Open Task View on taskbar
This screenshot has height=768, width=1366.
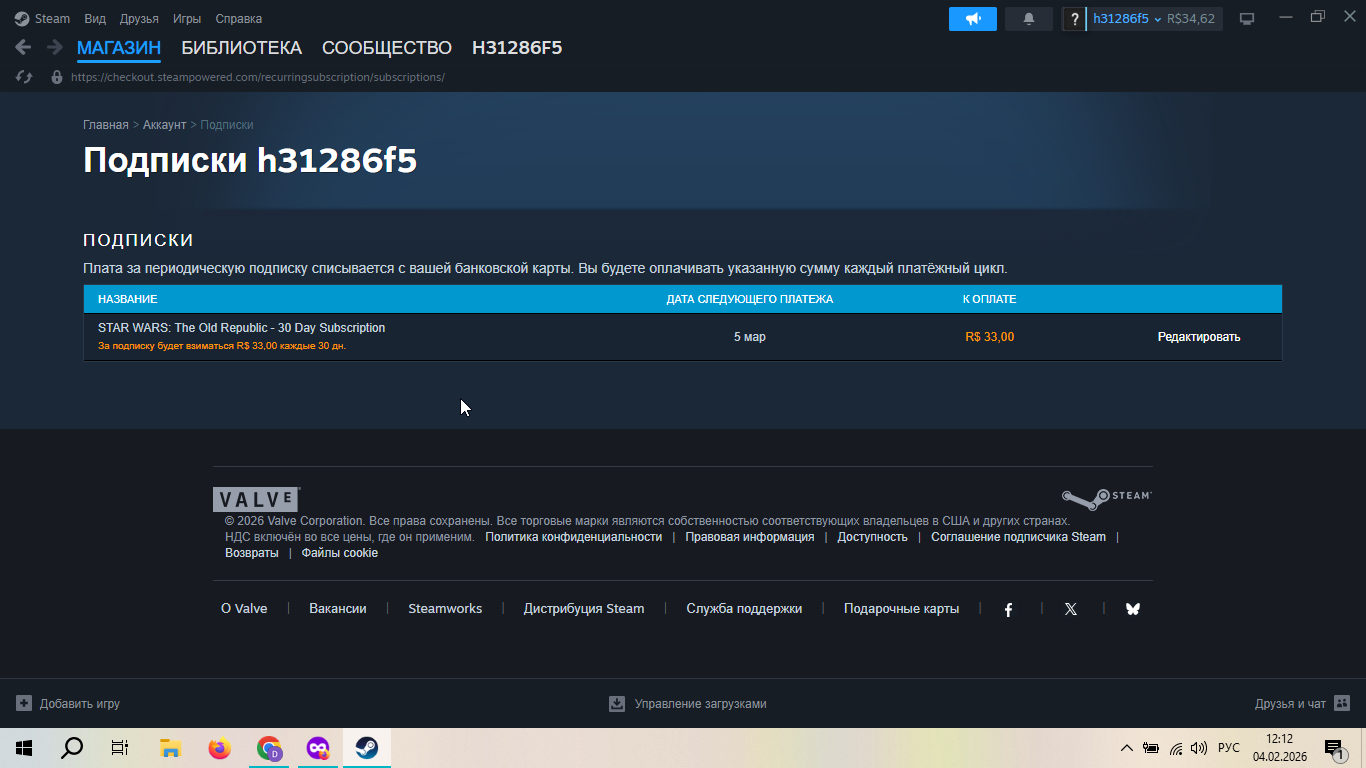120,748
